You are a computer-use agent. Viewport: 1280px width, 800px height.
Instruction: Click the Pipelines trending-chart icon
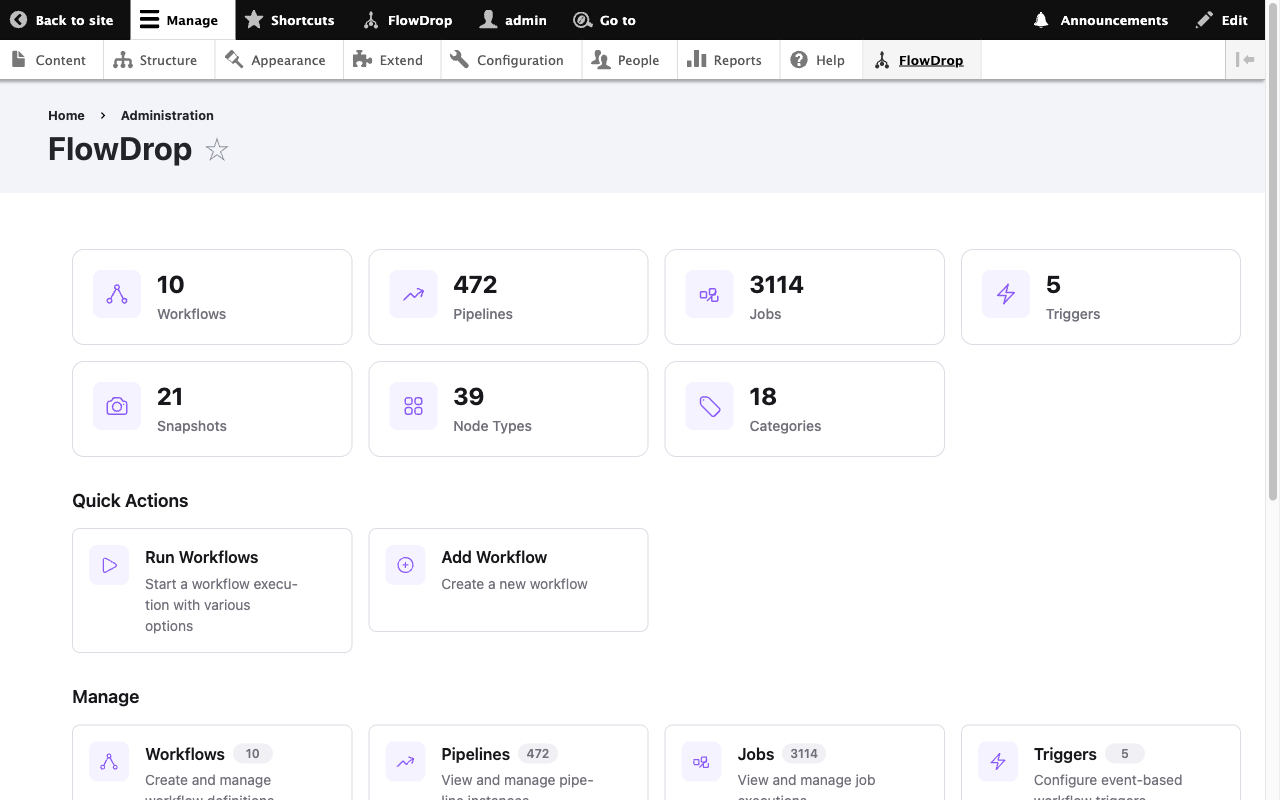[x=412, y=294]
